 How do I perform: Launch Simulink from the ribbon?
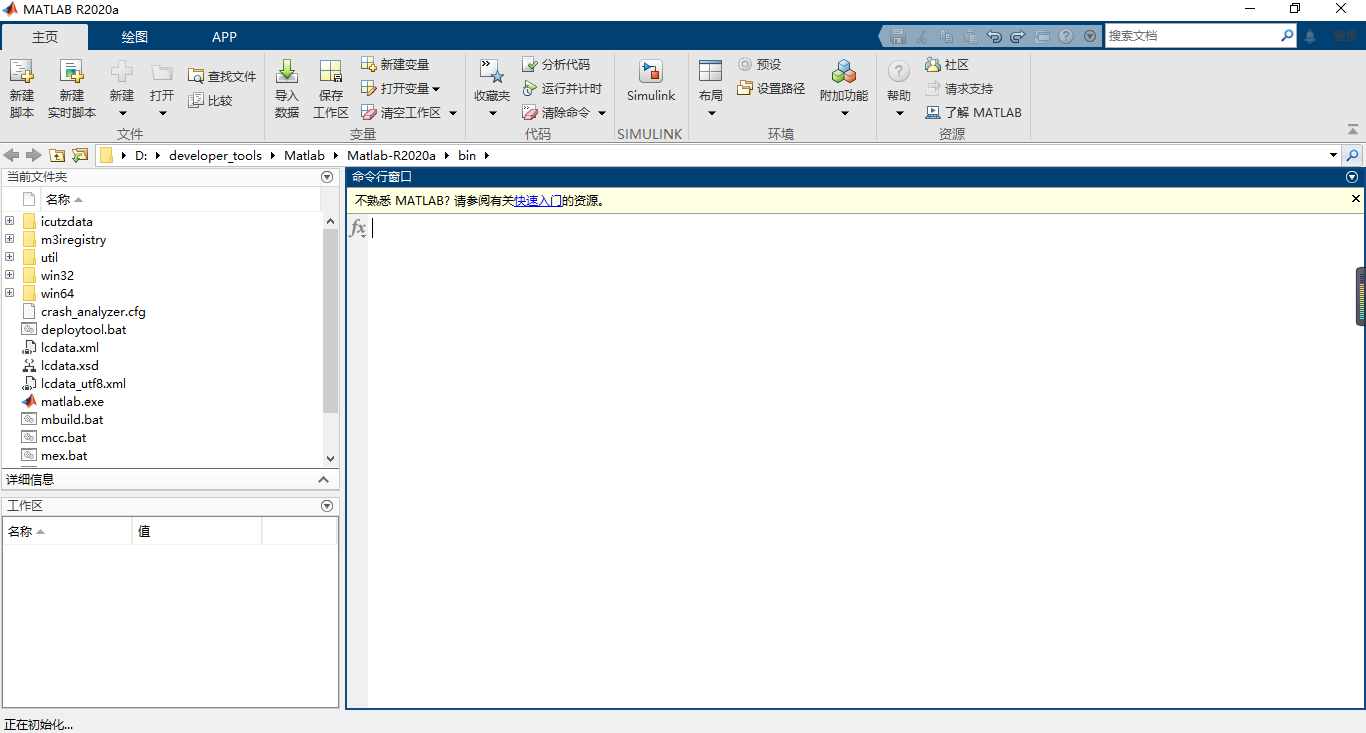pos(651,80)
